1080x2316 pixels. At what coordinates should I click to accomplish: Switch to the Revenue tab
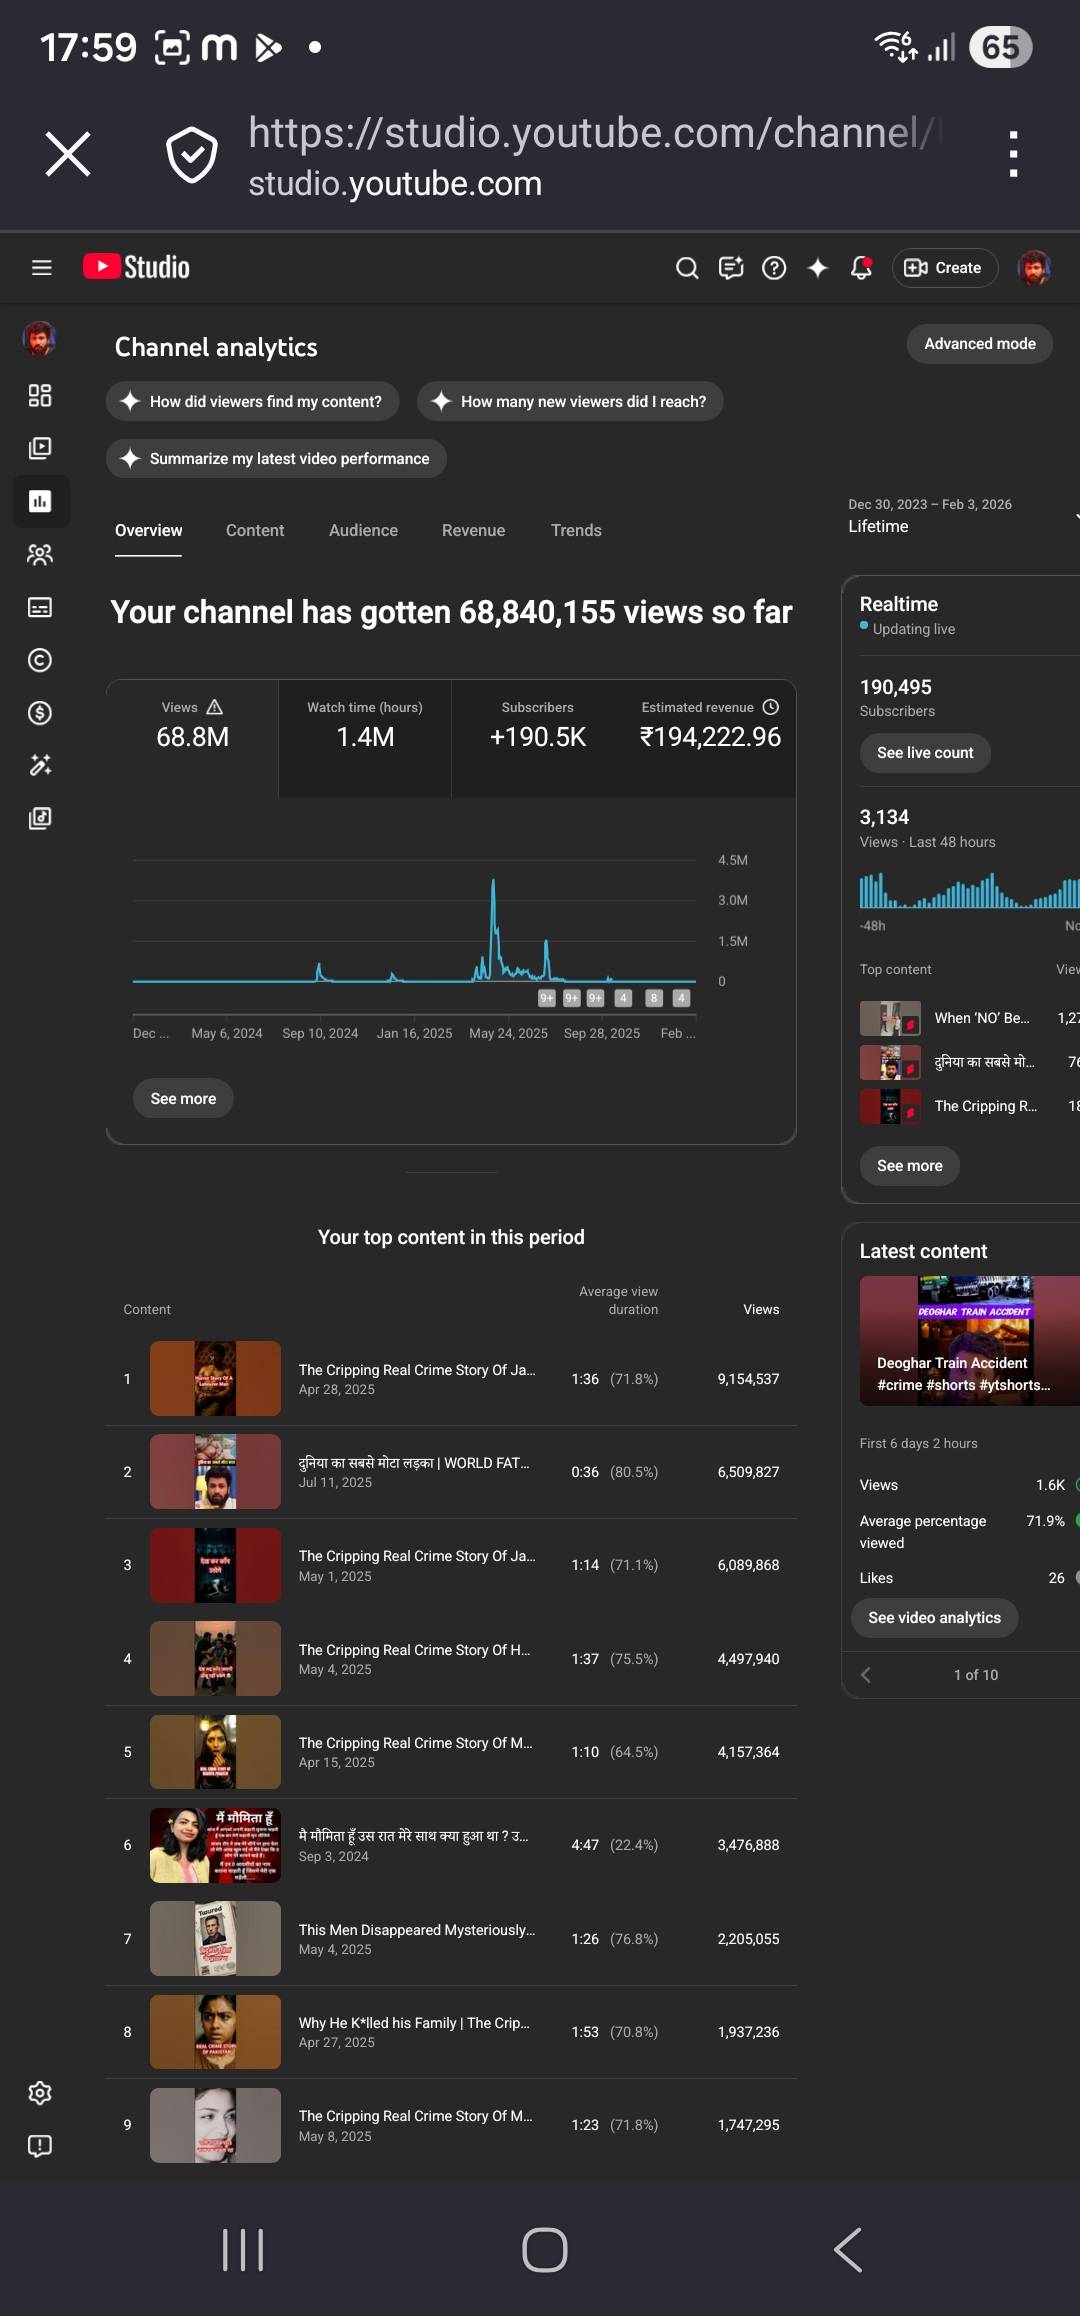click(x=473, y=530)
